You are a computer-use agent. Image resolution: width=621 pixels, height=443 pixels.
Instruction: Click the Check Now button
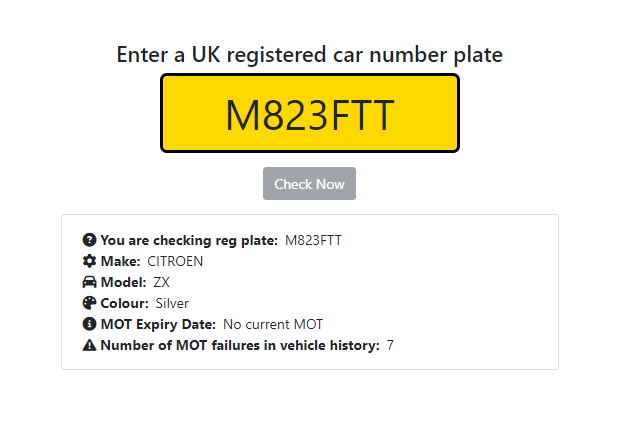[309, 184]
